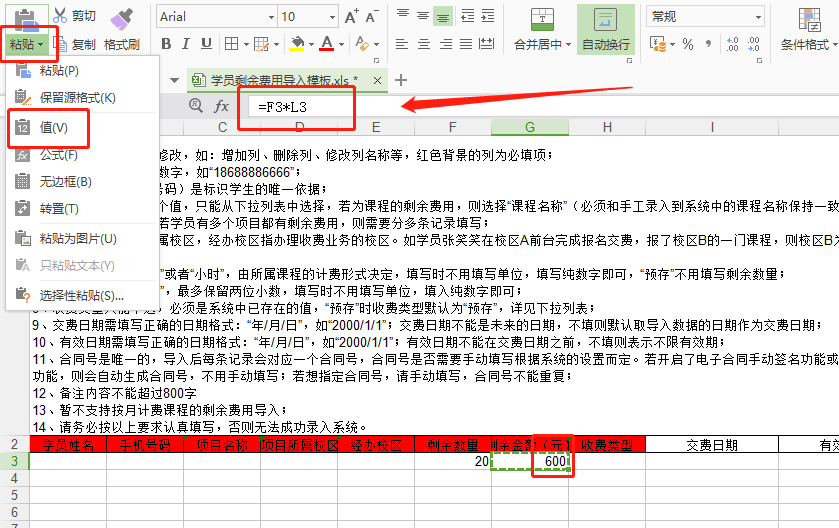Justify text alignment
The image size is (839, 528).
tap(466, 44)
